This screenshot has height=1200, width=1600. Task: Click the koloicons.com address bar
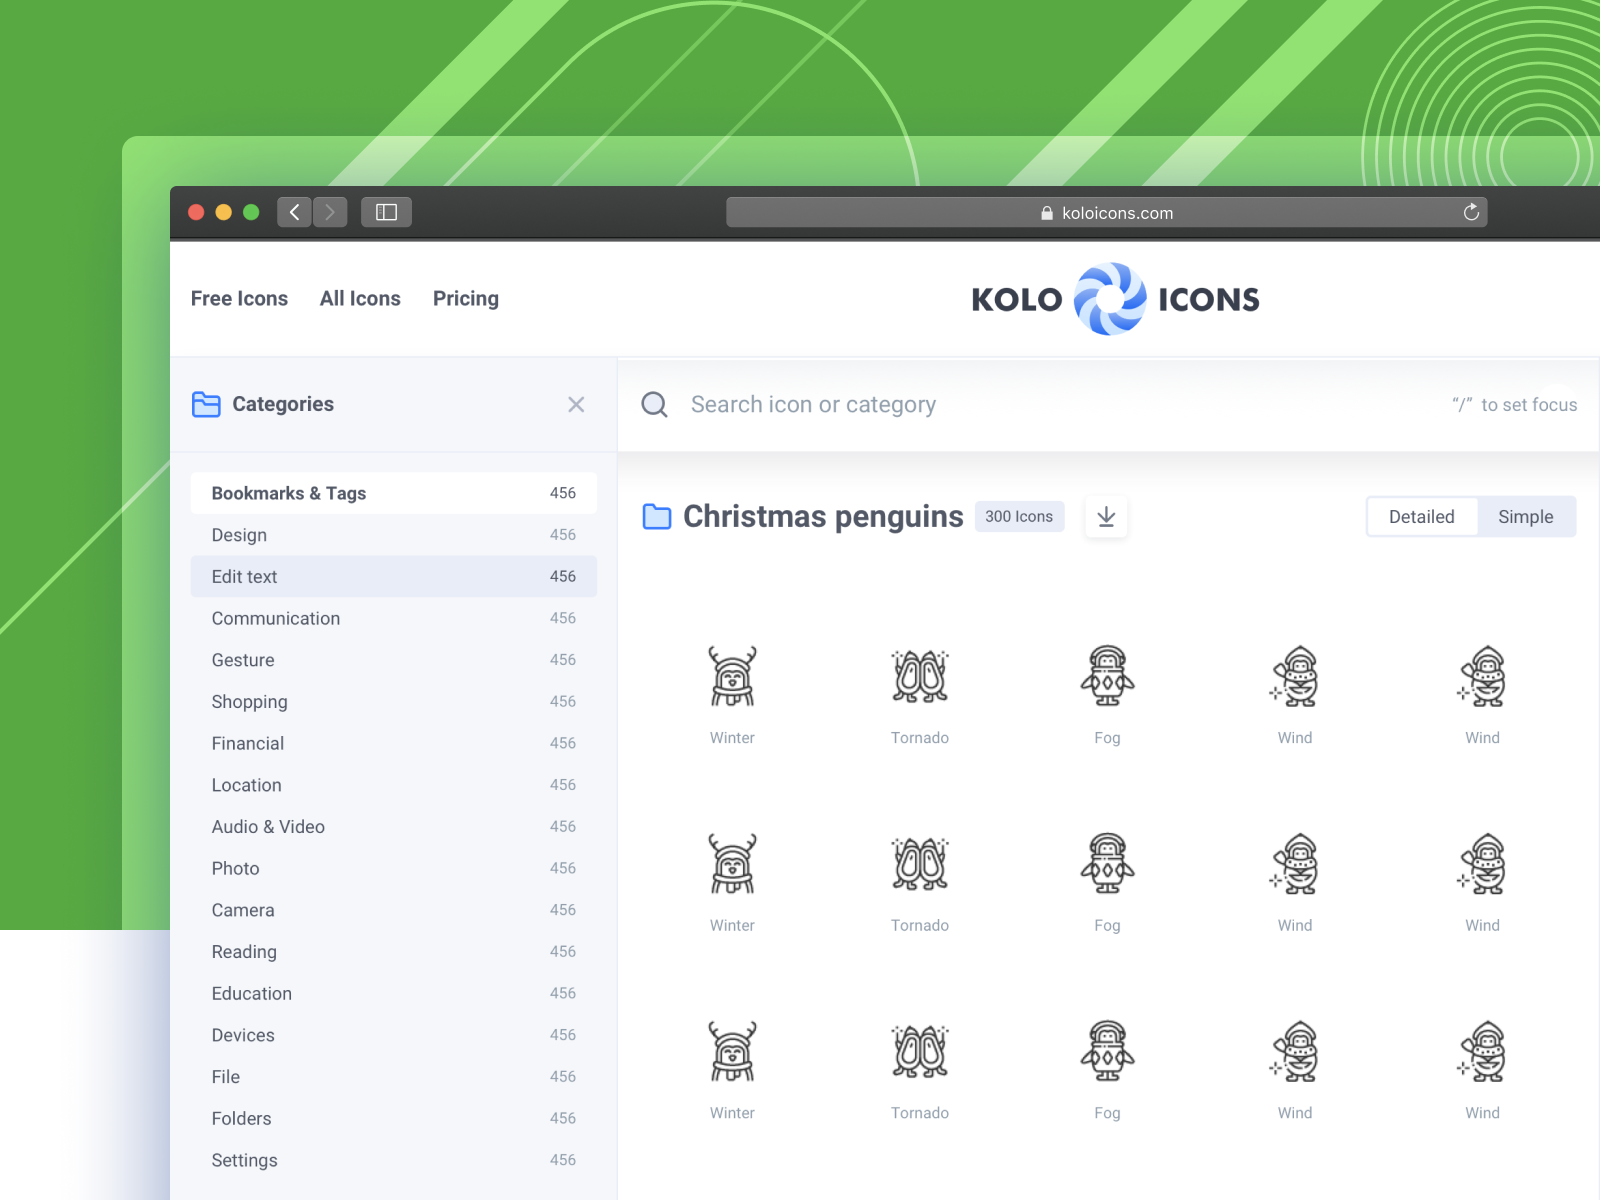tap(1107, 212)
